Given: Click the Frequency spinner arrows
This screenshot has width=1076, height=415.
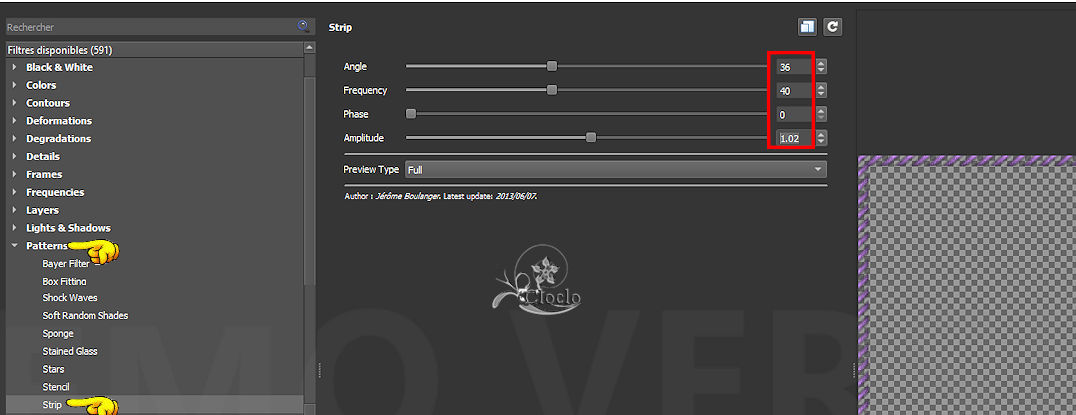Looking at the screenshot, I should coord(821,91).
